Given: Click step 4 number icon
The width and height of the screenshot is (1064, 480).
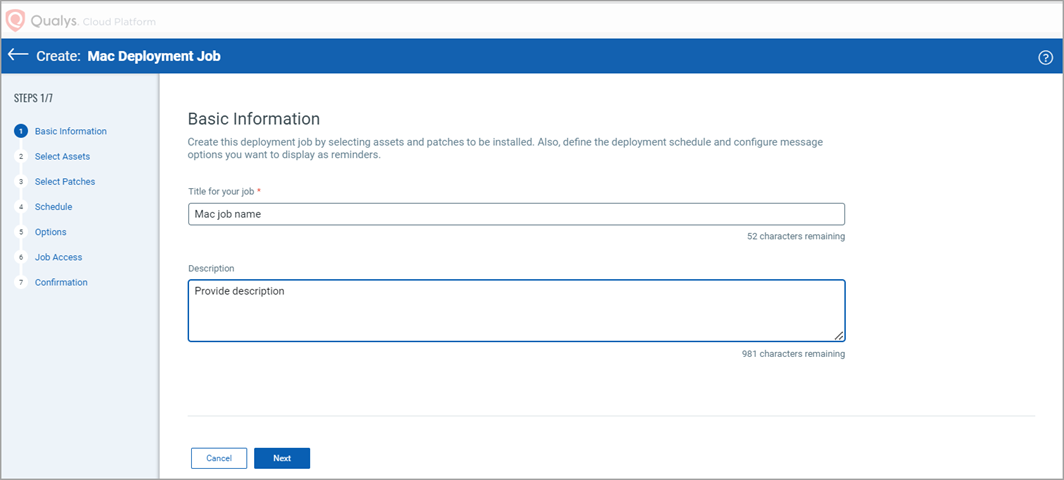Looking at the screenshot, I should pos(20,207).
